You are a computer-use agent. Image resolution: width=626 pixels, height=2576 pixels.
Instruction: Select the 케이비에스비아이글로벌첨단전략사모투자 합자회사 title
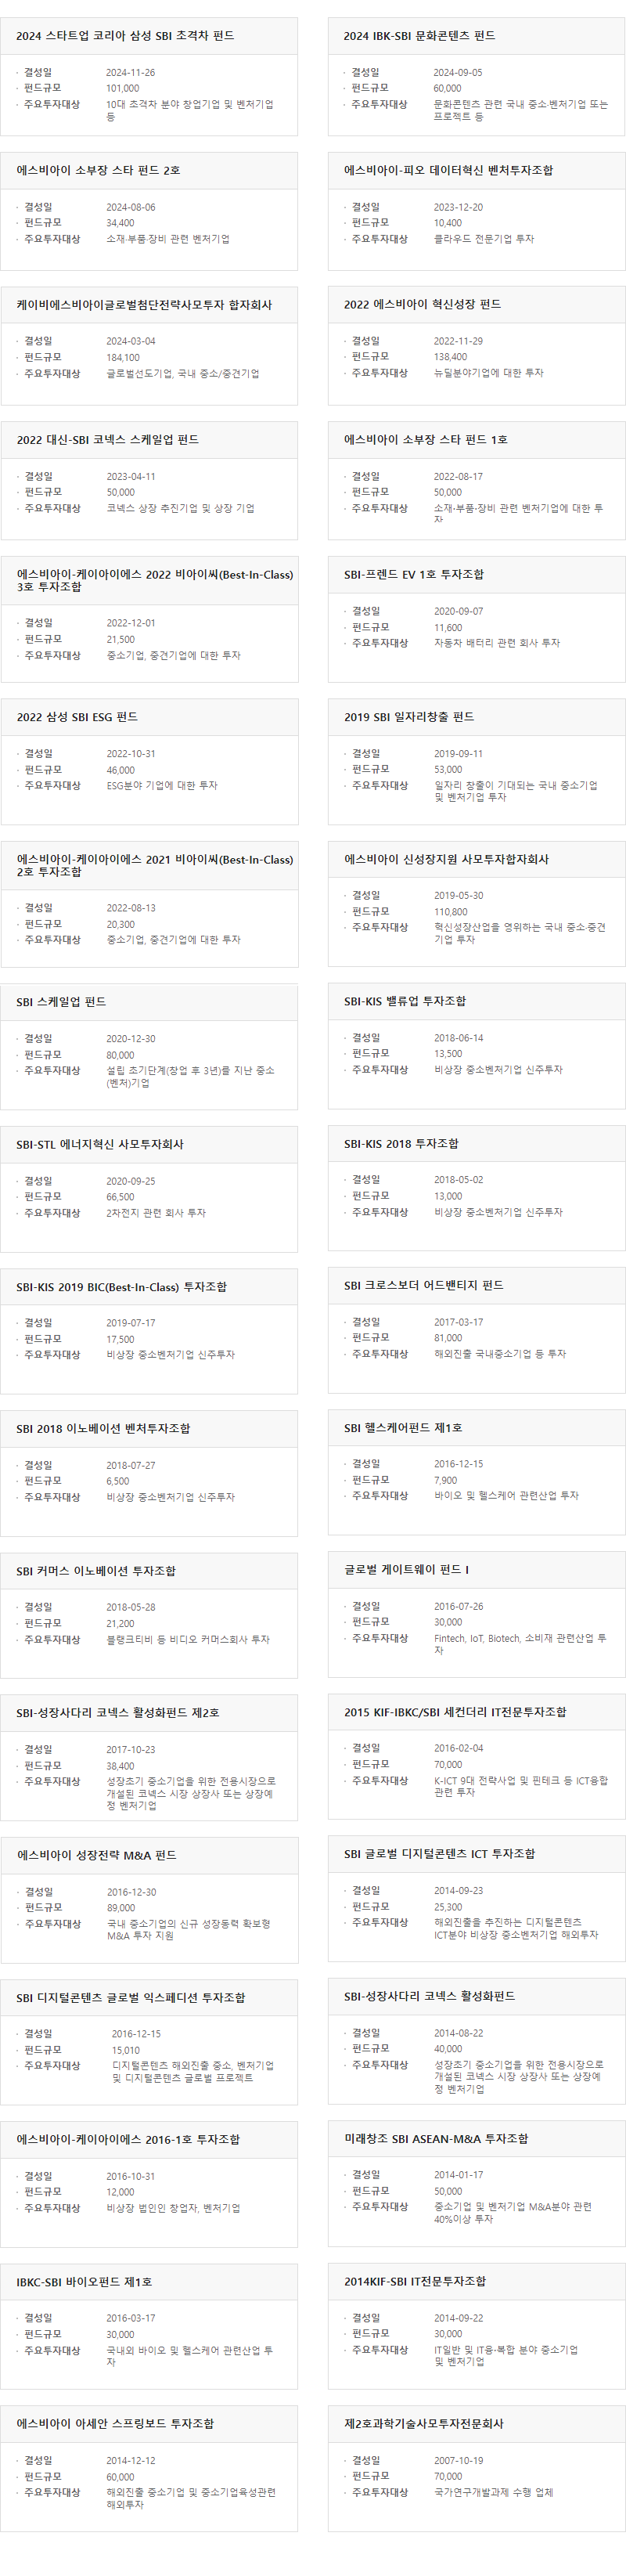pos(144,305)
